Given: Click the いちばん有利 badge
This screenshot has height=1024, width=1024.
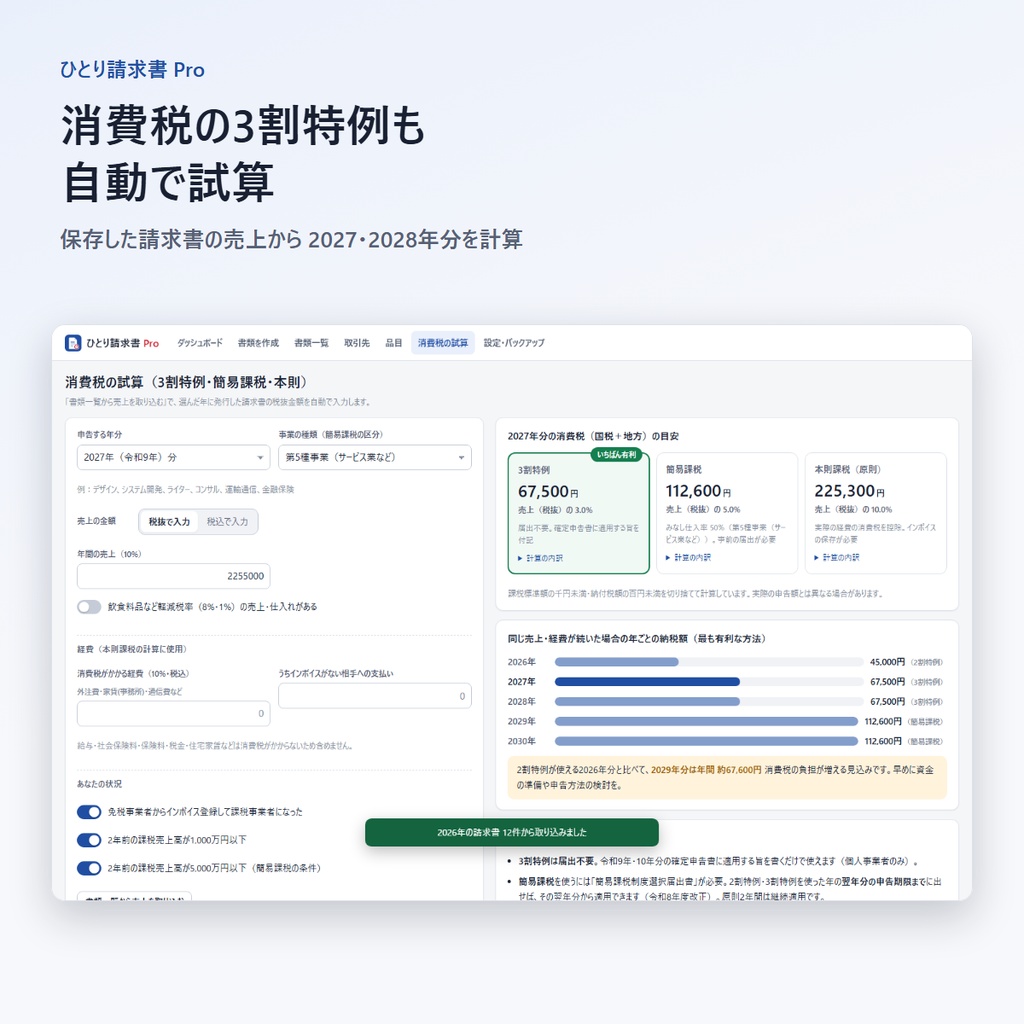Looking at the screenshot, I should [x=616, y=455].
